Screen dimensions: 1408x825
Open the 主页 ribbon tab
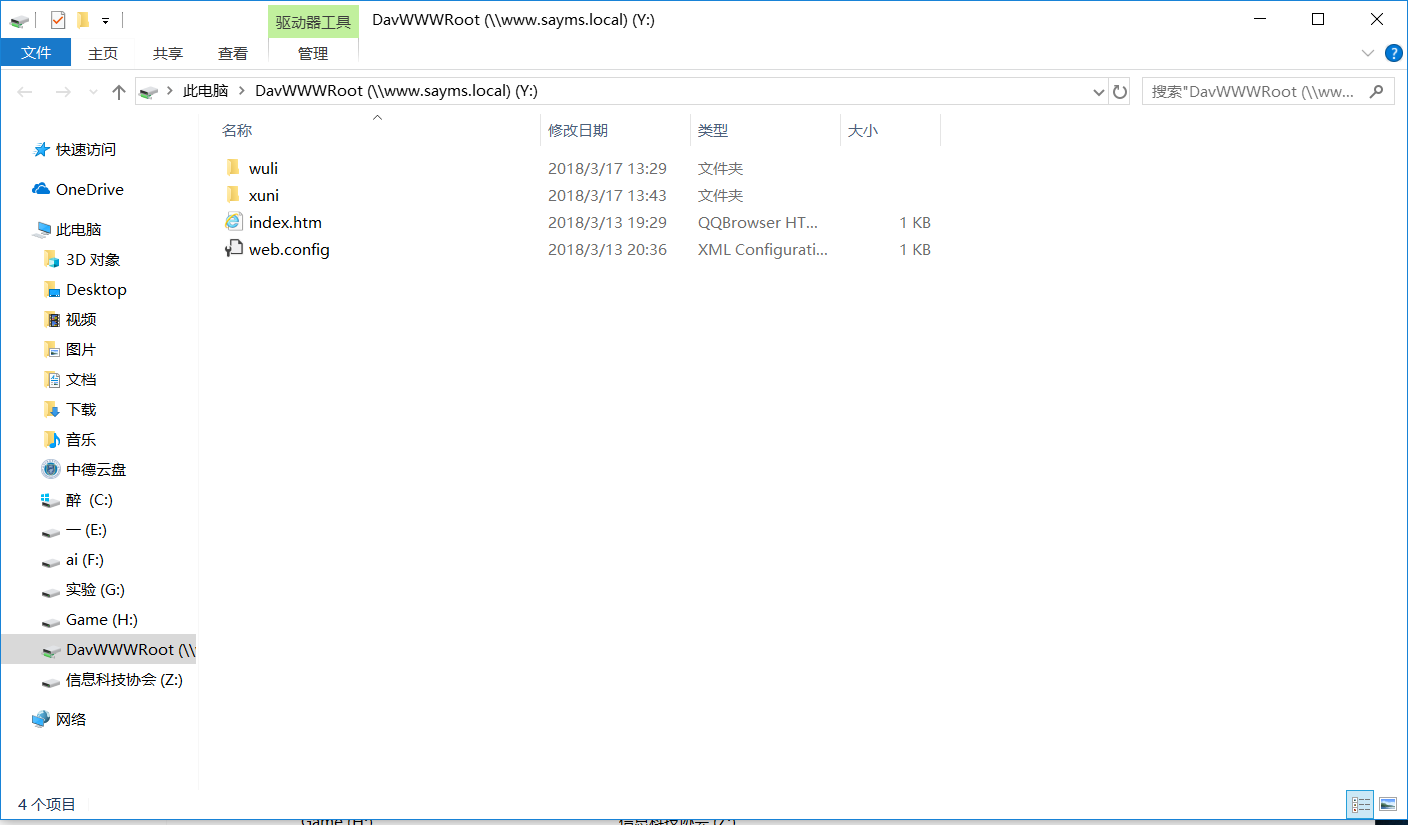103,54
